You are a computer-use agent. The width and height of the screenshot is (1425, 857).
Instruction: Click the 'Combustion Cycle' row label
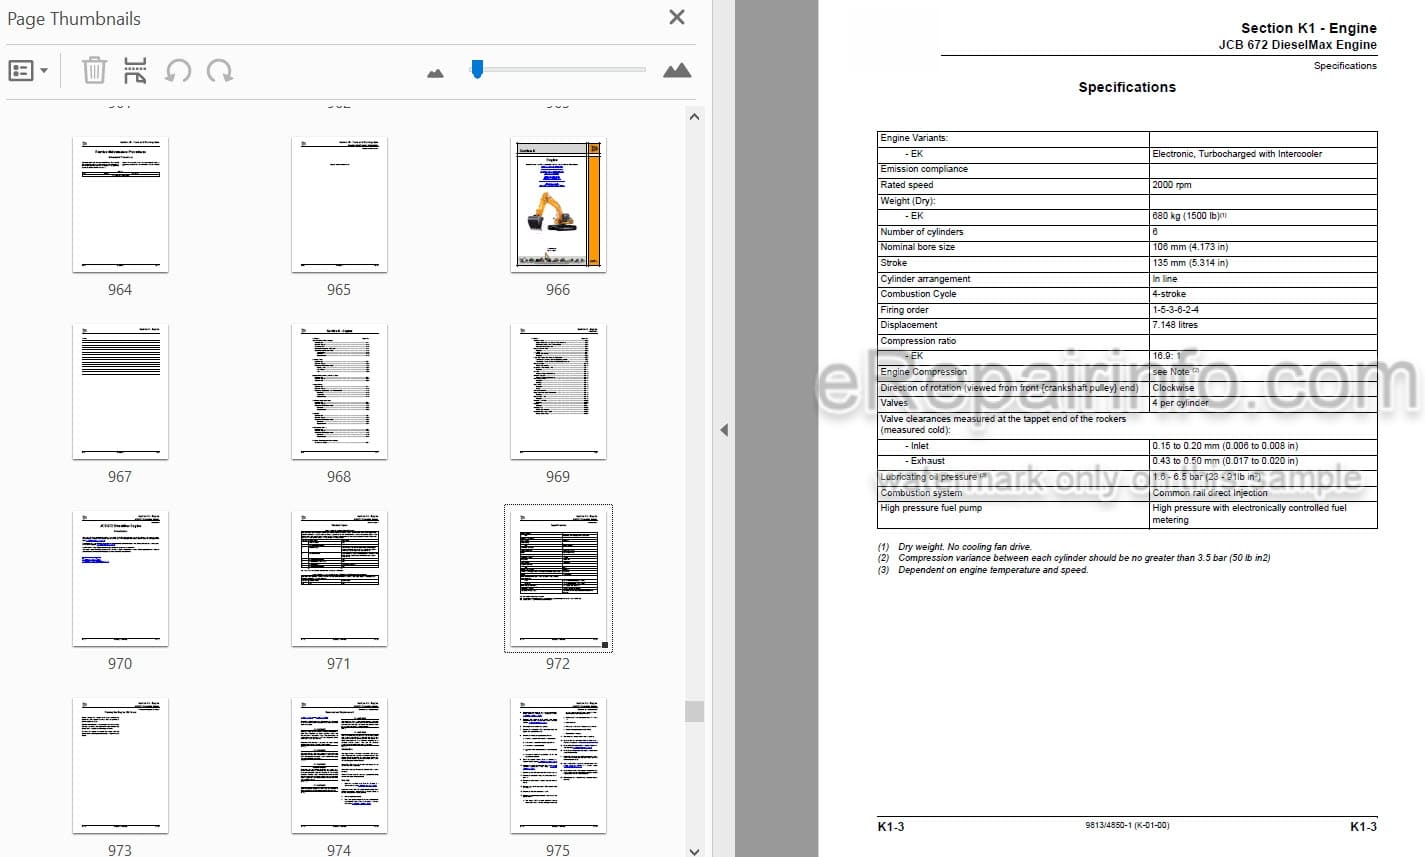pos(918,294)
